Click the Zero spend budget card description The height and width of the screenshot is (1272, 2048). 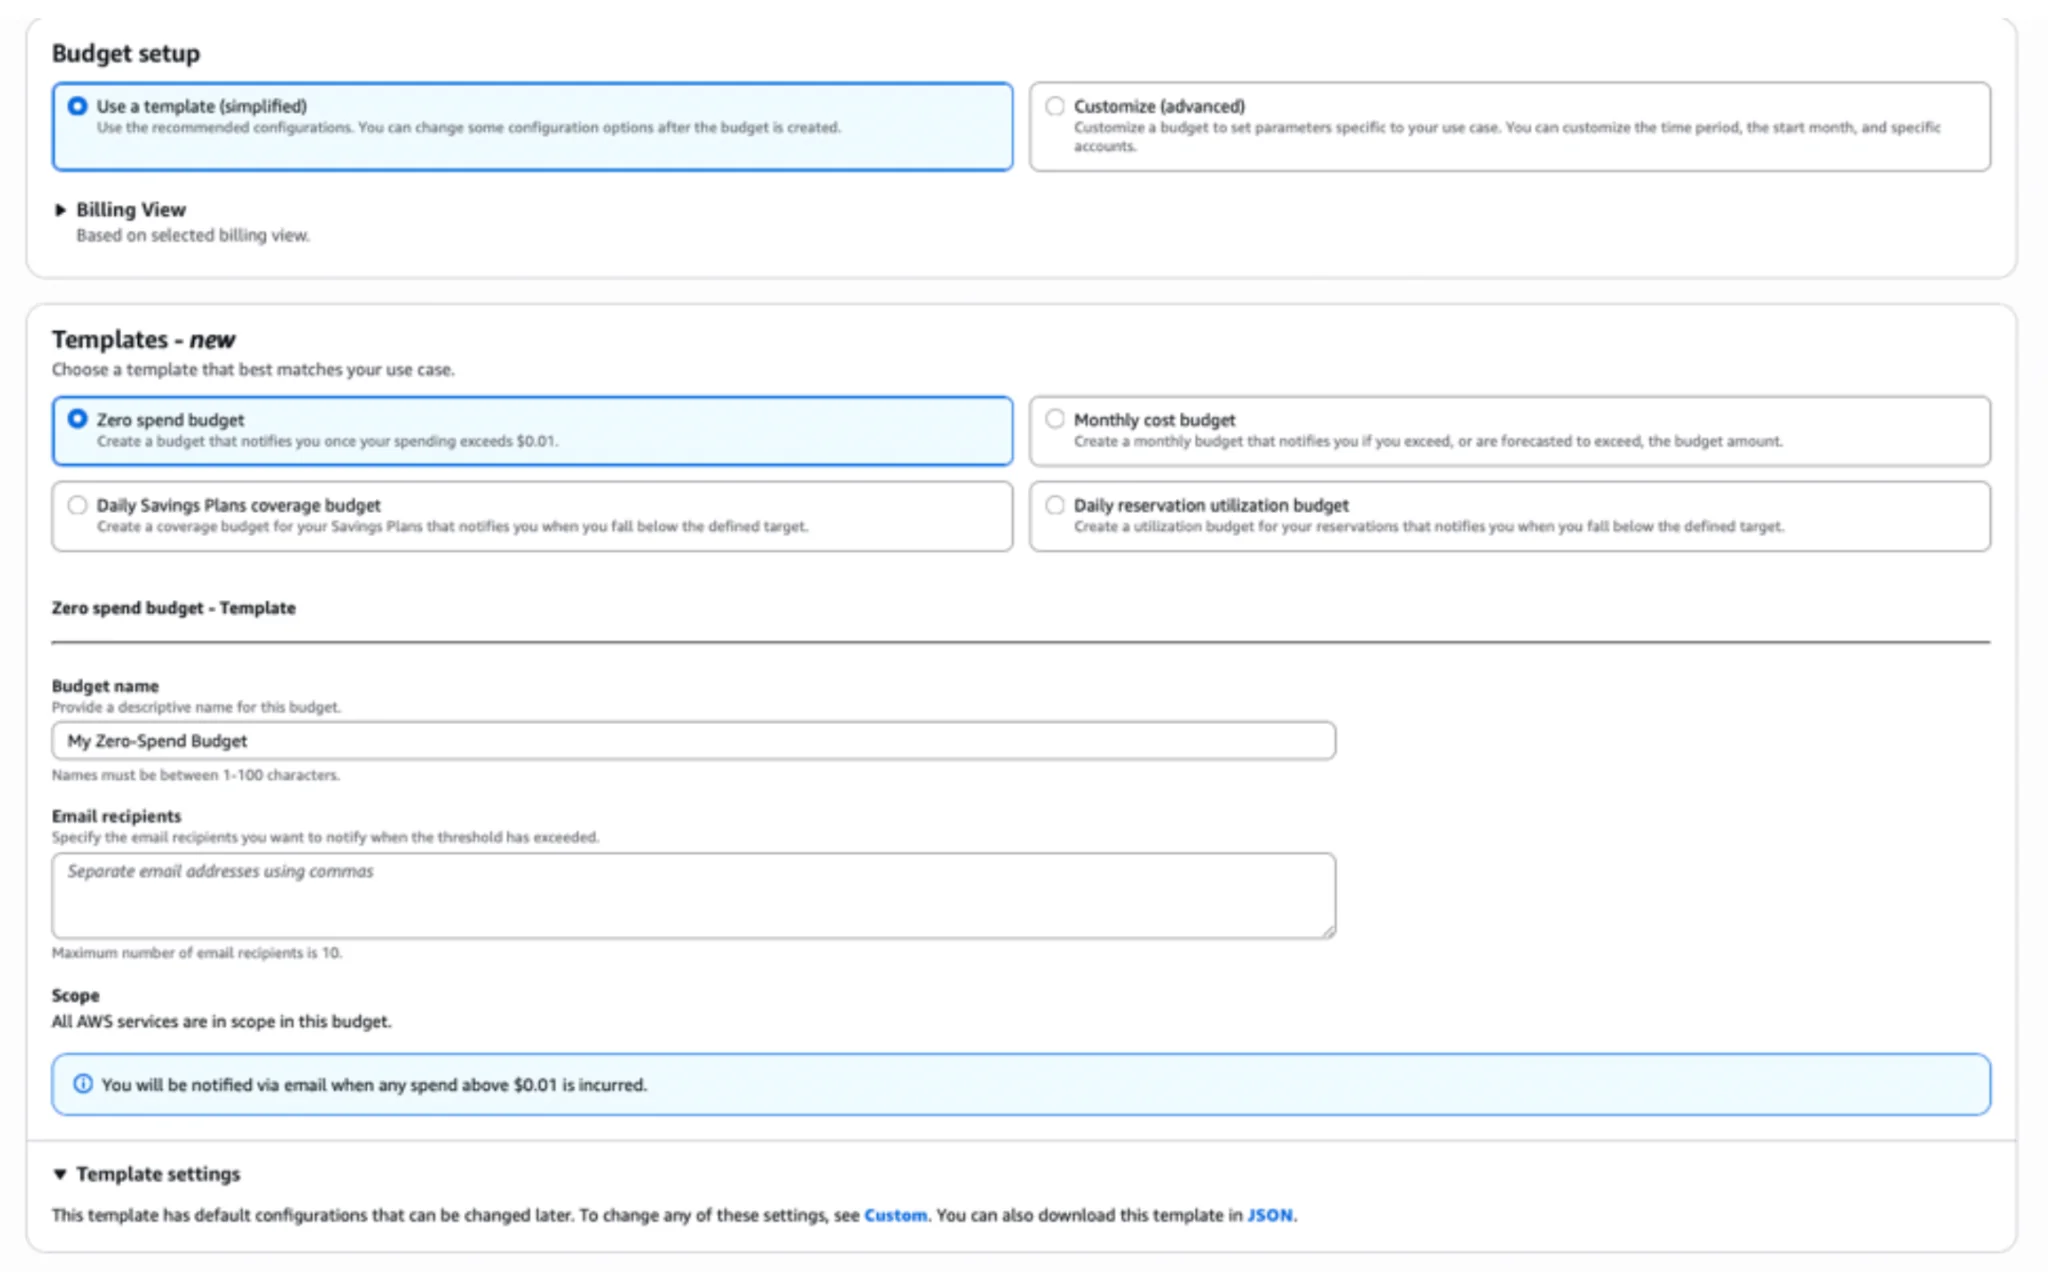[326, 441]
